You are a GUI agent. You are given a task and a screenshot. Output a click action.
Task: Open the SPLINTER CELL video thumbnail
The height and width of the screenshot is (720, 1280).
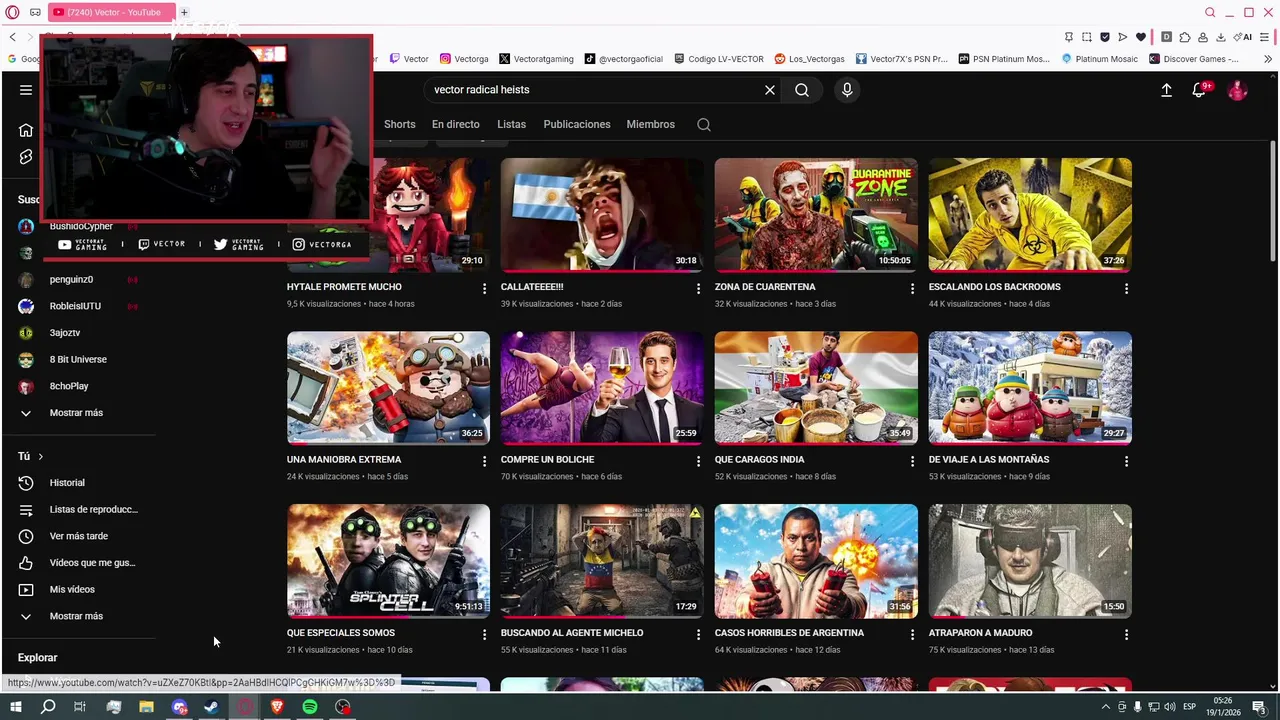[388, 561]
